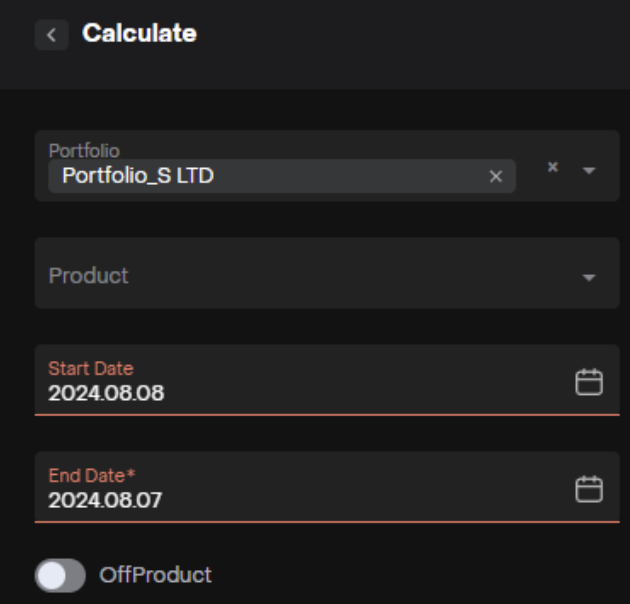The image size is (630, 604).
Task: Click the back chevron next to Calculate
Action: pyautogui.click(x=51, y=35)
